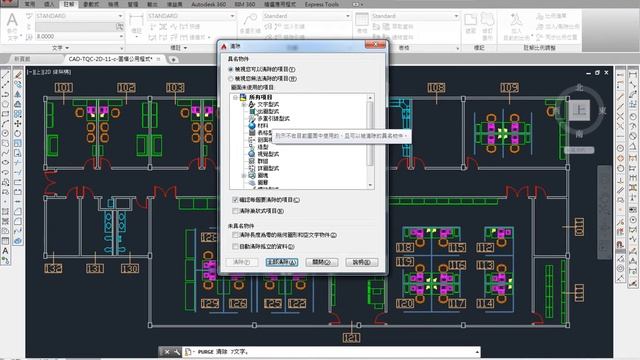Select 視覺型式 in purge tree
This screenshot has width=640, height=360.
point(268,154)
